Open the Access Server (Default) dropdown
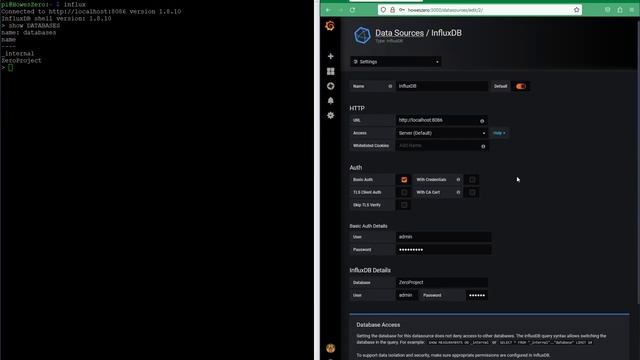This screenshot has width=640, height=360. click(x=442, y=133)
